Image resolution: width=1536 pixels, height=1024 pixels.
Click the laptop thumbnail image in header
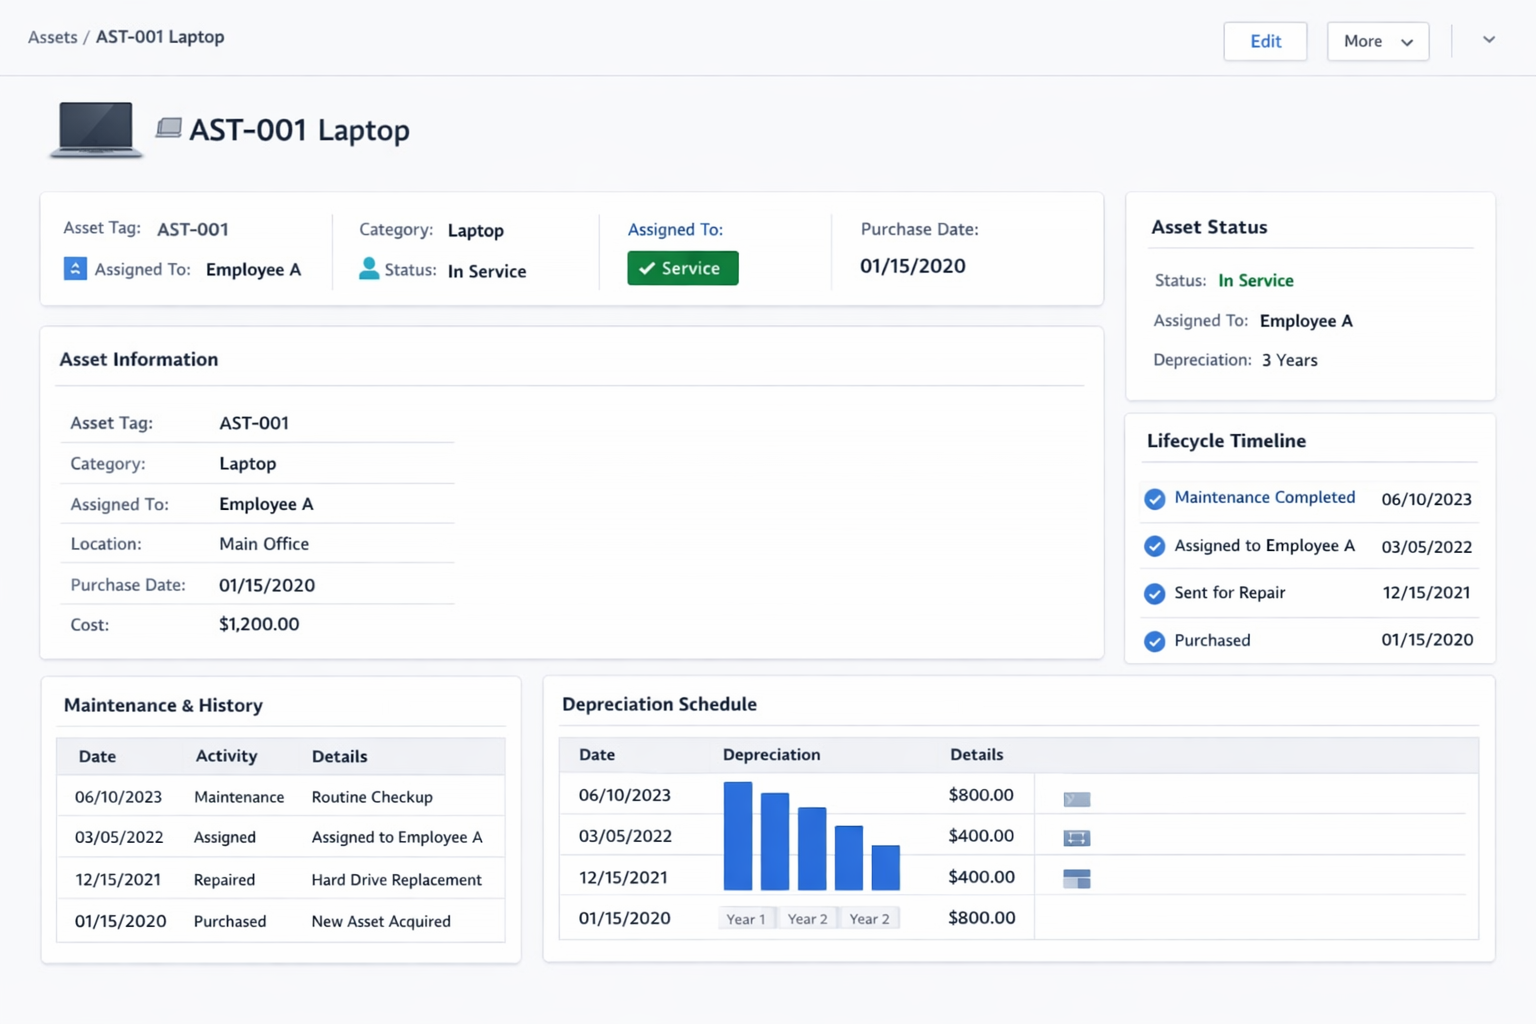tap(96, 130)
